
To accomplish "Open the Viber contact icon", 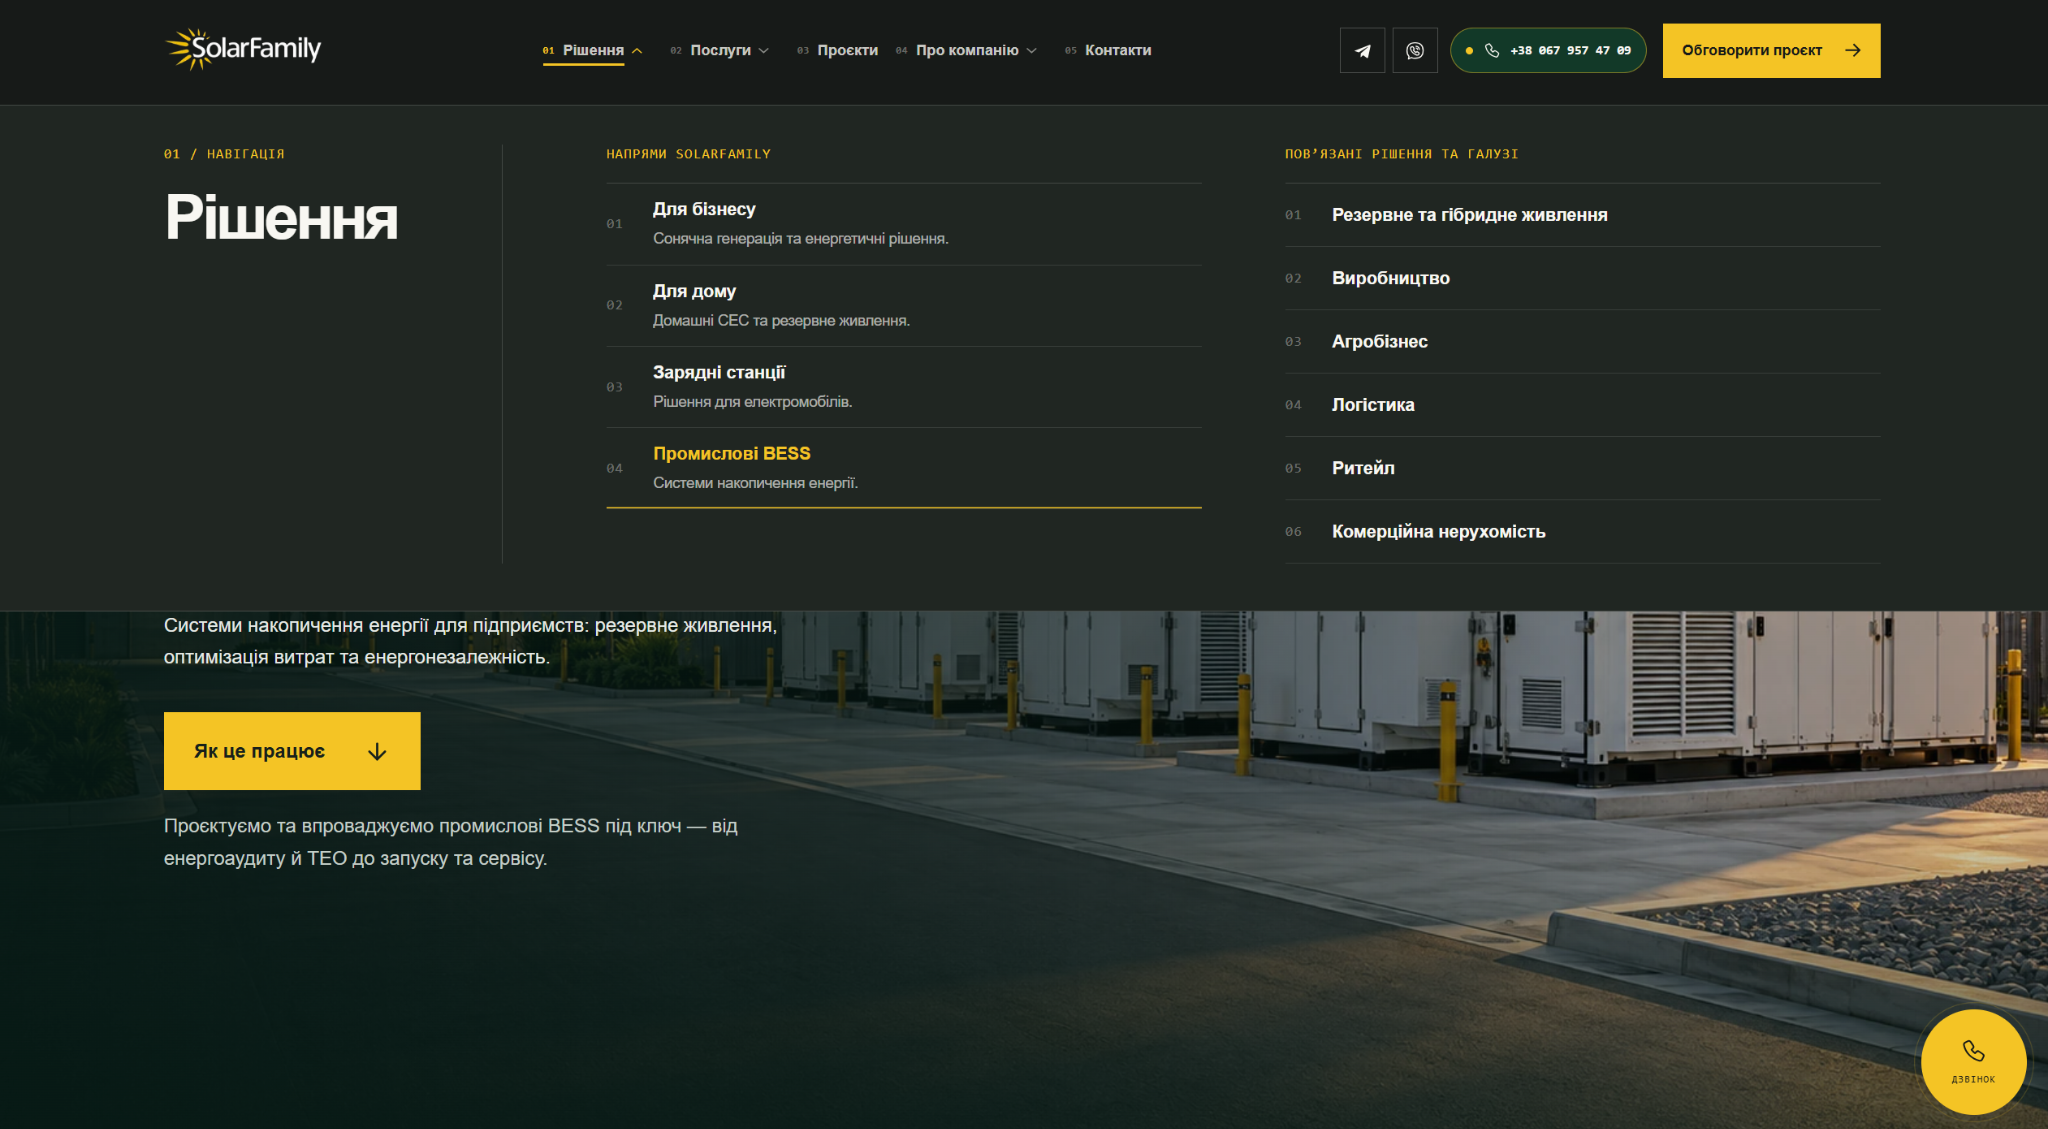I will [x=1415, y=50].
